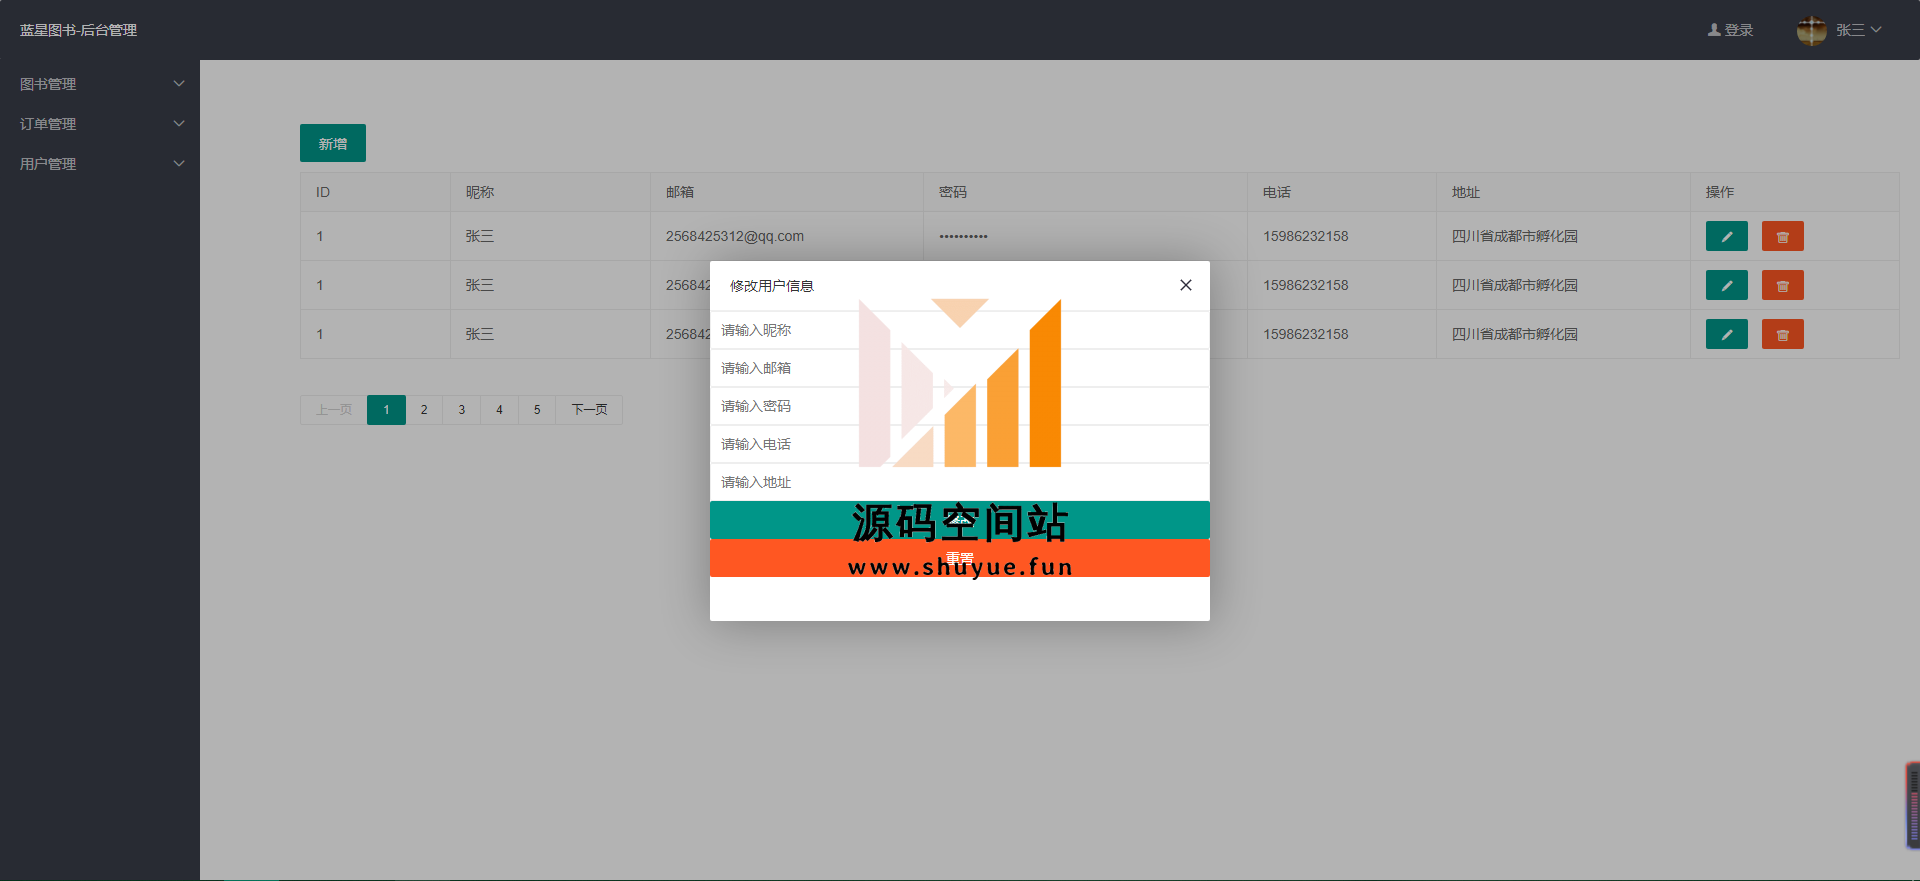Click the delete trash icon in second row
The image size is (1920, 881).
tap(1782, 285)
